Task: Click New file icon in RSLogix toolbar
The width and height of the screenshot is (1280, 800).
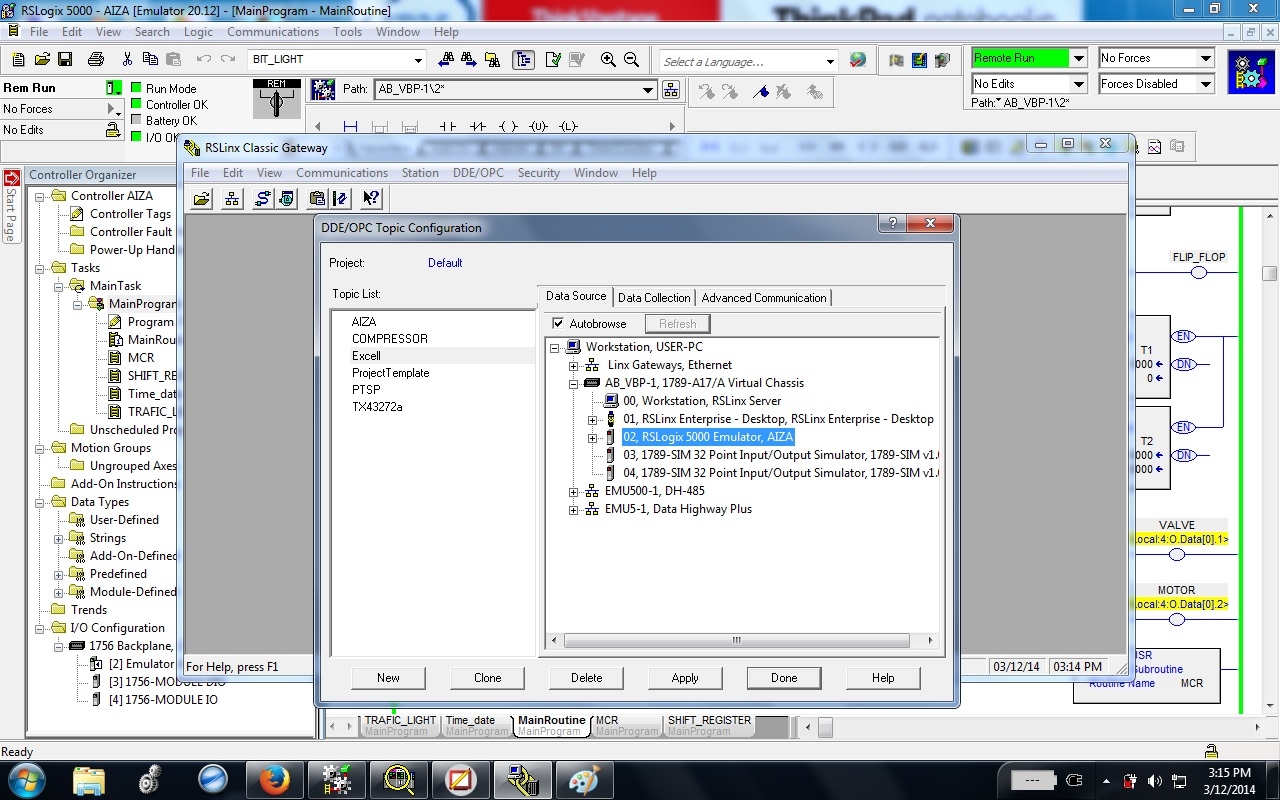Action: [x=18, y=60]
